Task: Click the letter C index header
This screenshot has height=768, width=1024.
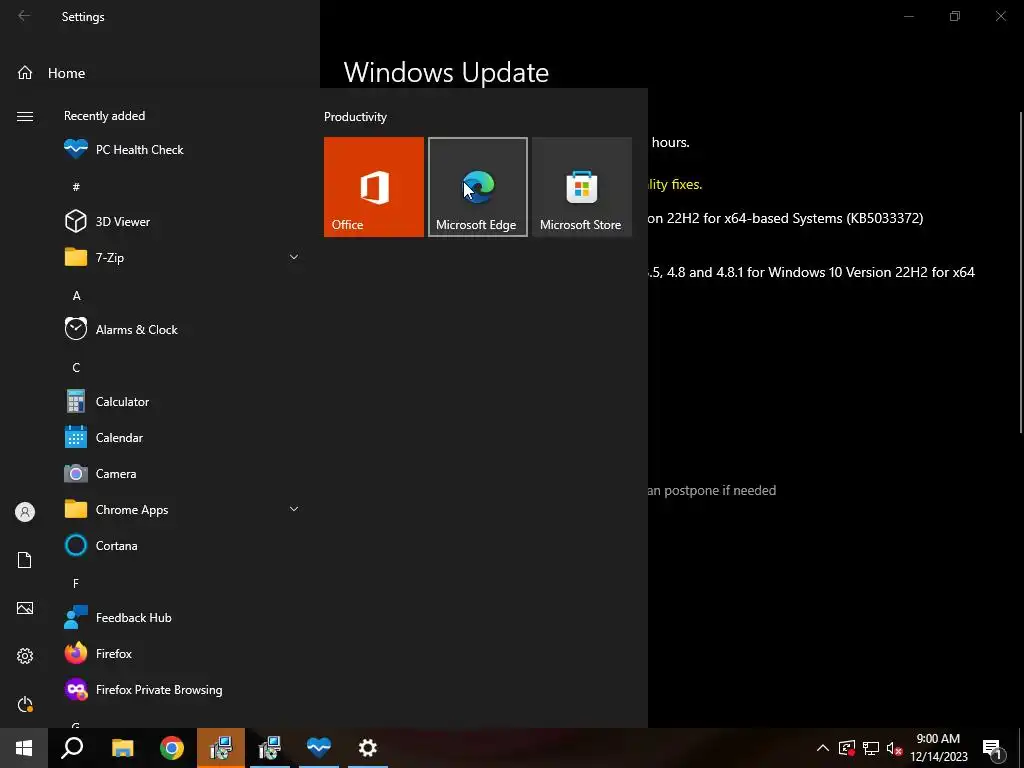Action: pyautogui.click(x=76, y=368)
